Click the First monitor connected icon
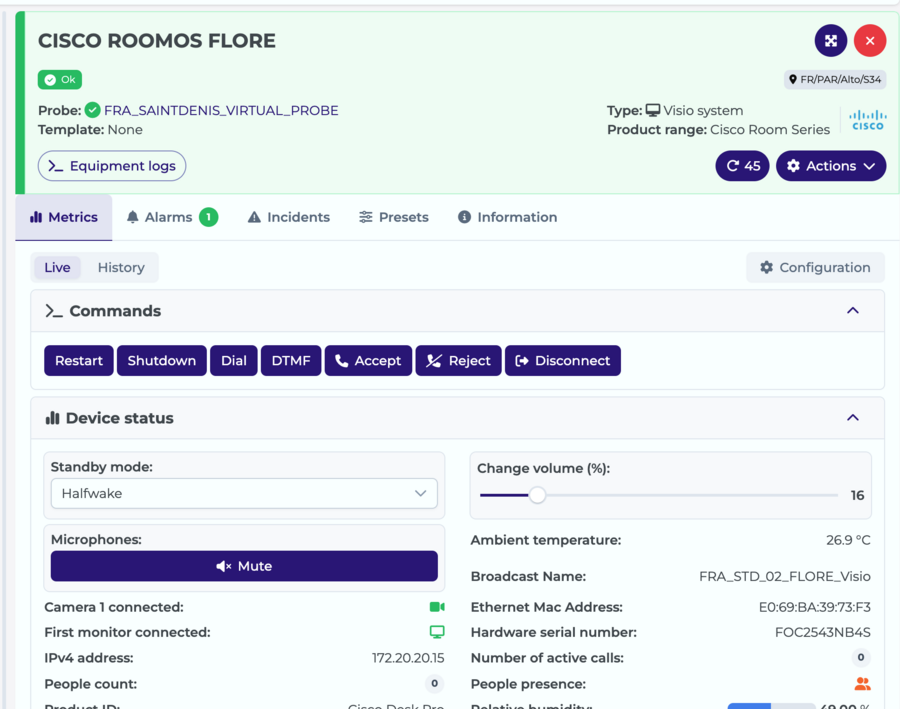The width and height of the screenshot is (900, 709). 437,632
